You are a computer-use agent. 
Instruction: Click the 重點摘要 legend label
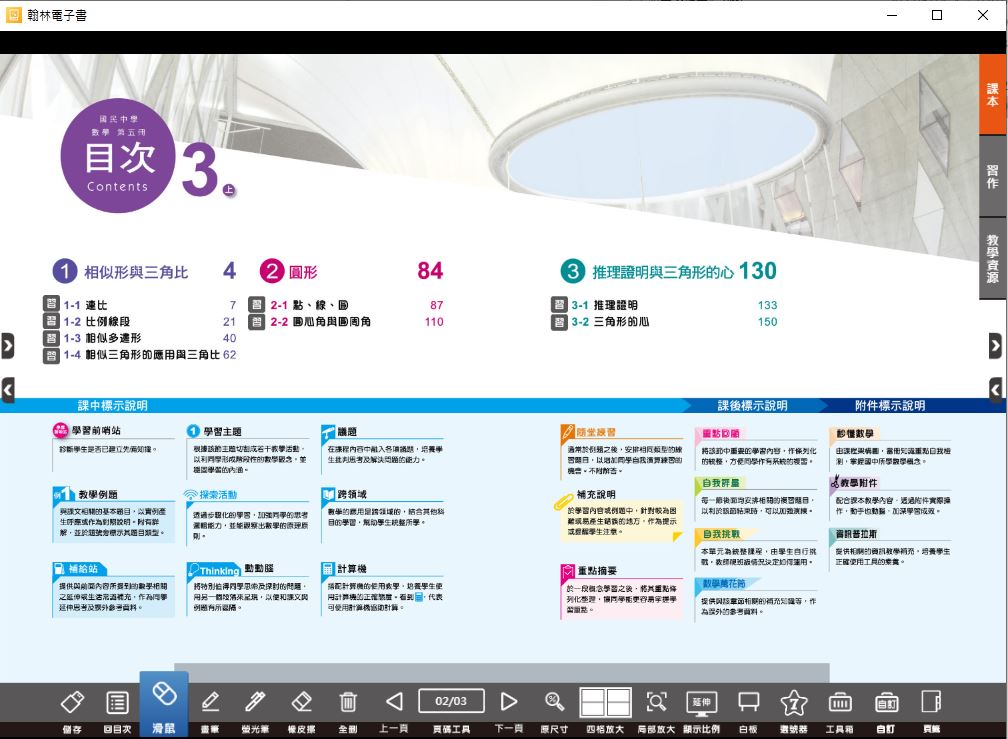[597, 571]
